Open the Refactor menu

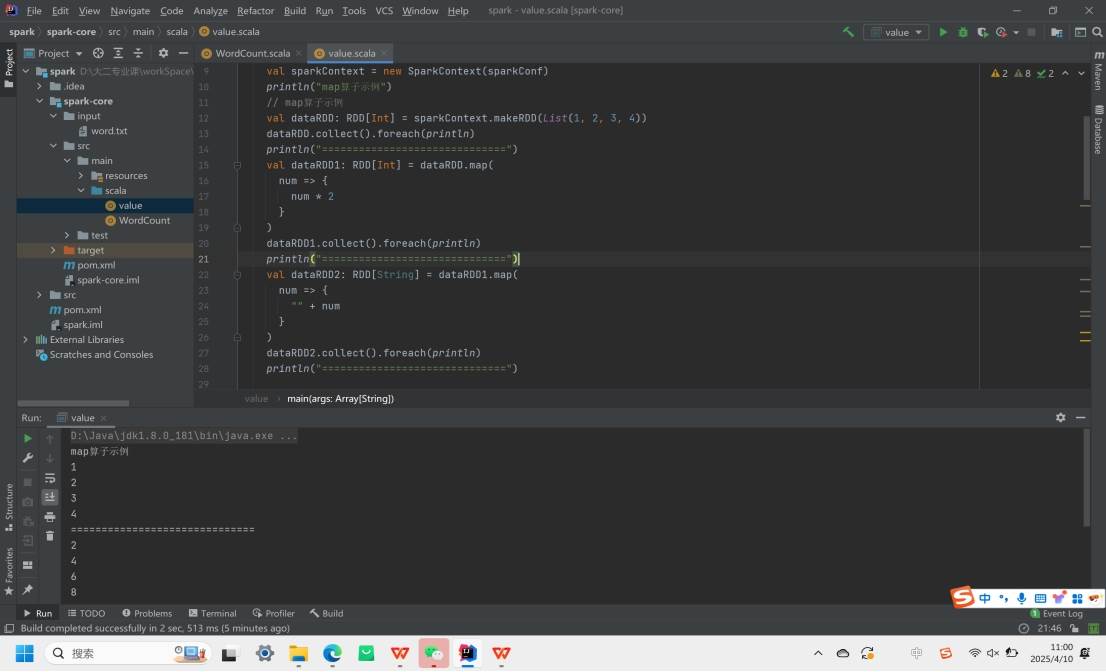(255, 11)
